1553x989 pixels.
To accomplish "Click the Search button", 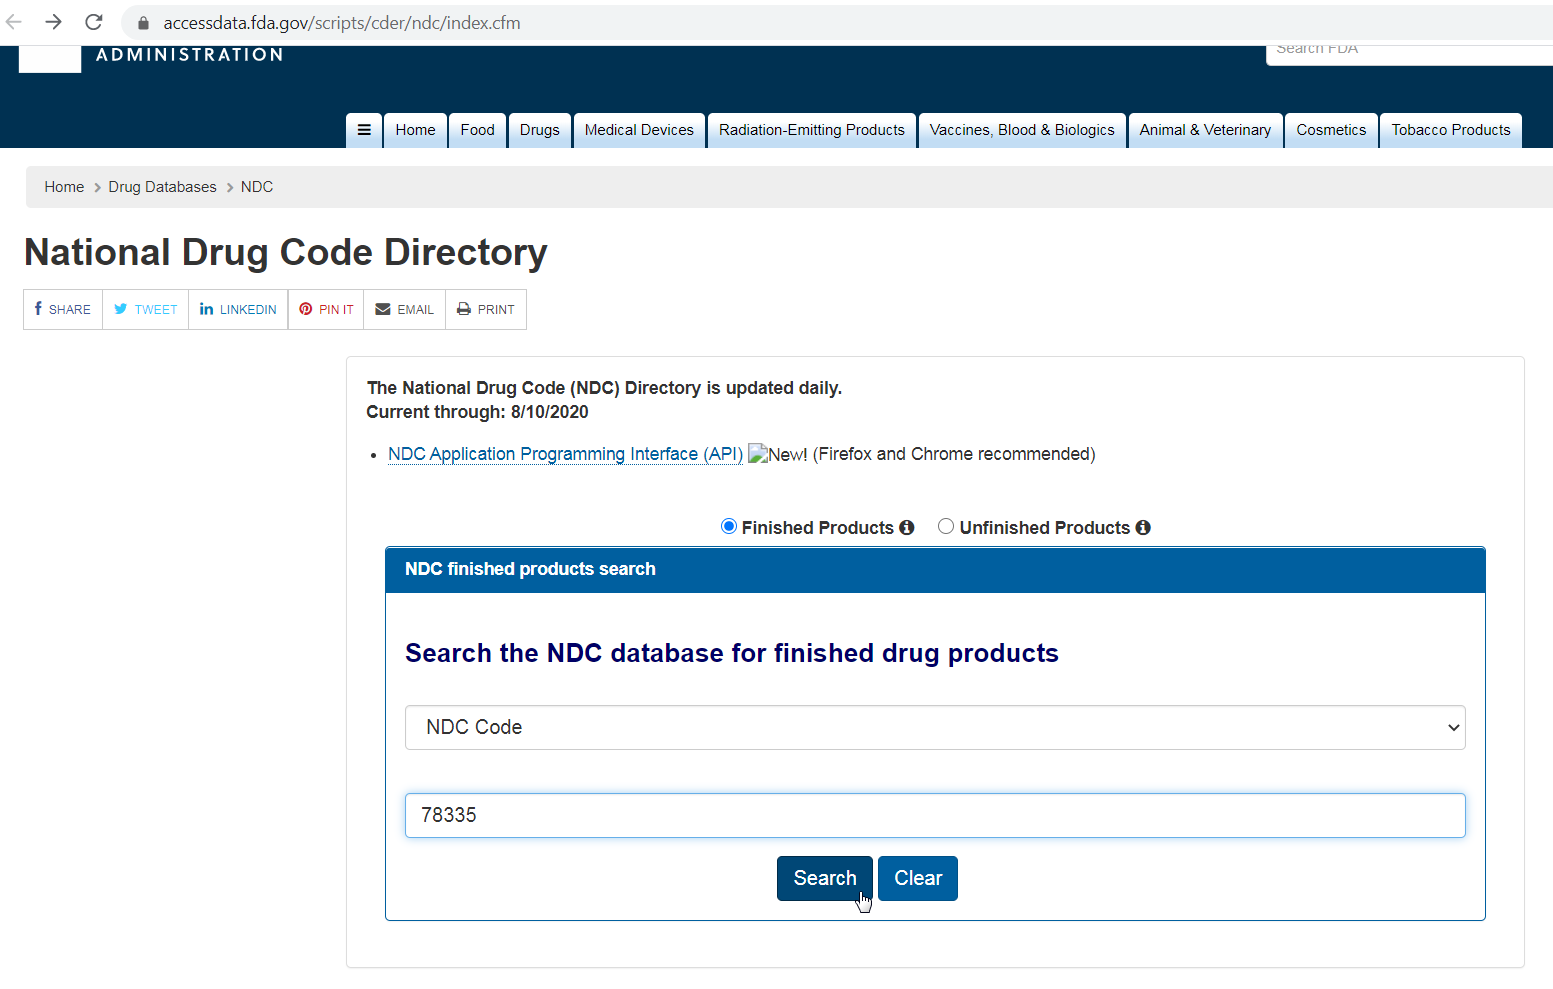I will [825, 878].
